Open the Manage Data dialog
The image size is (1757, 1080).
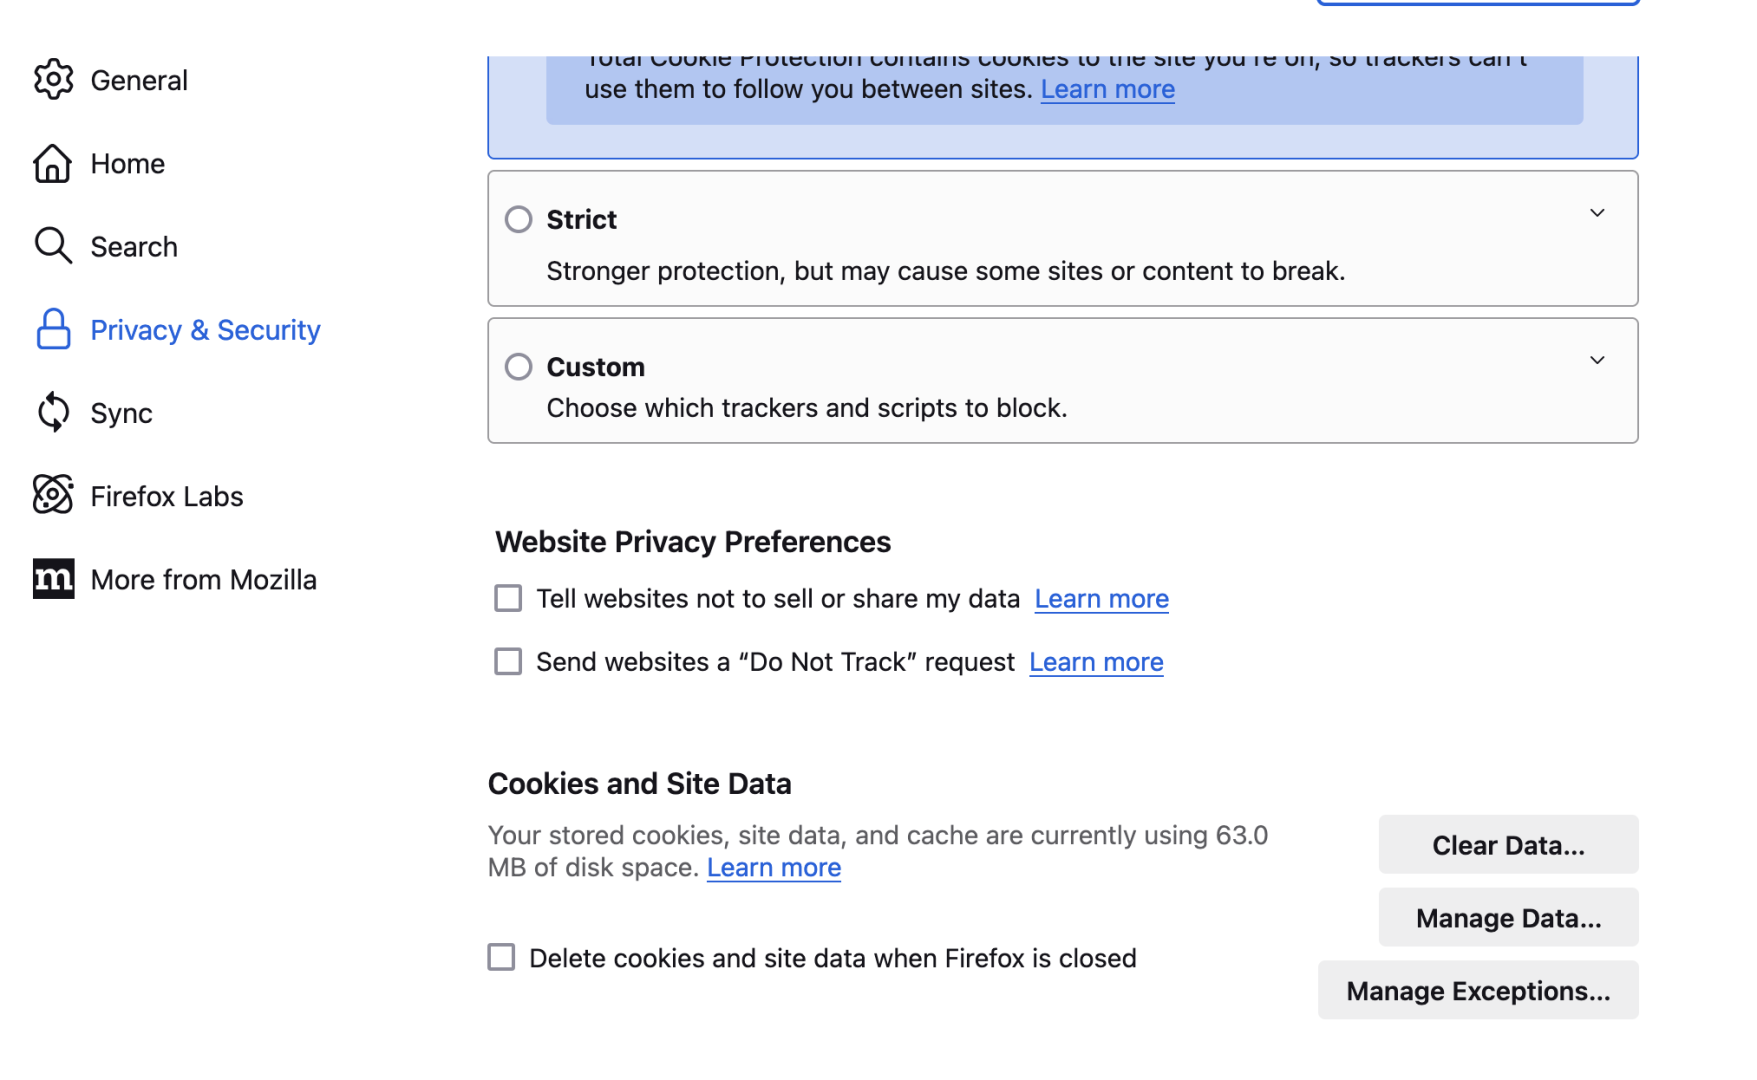point(1508,918)
